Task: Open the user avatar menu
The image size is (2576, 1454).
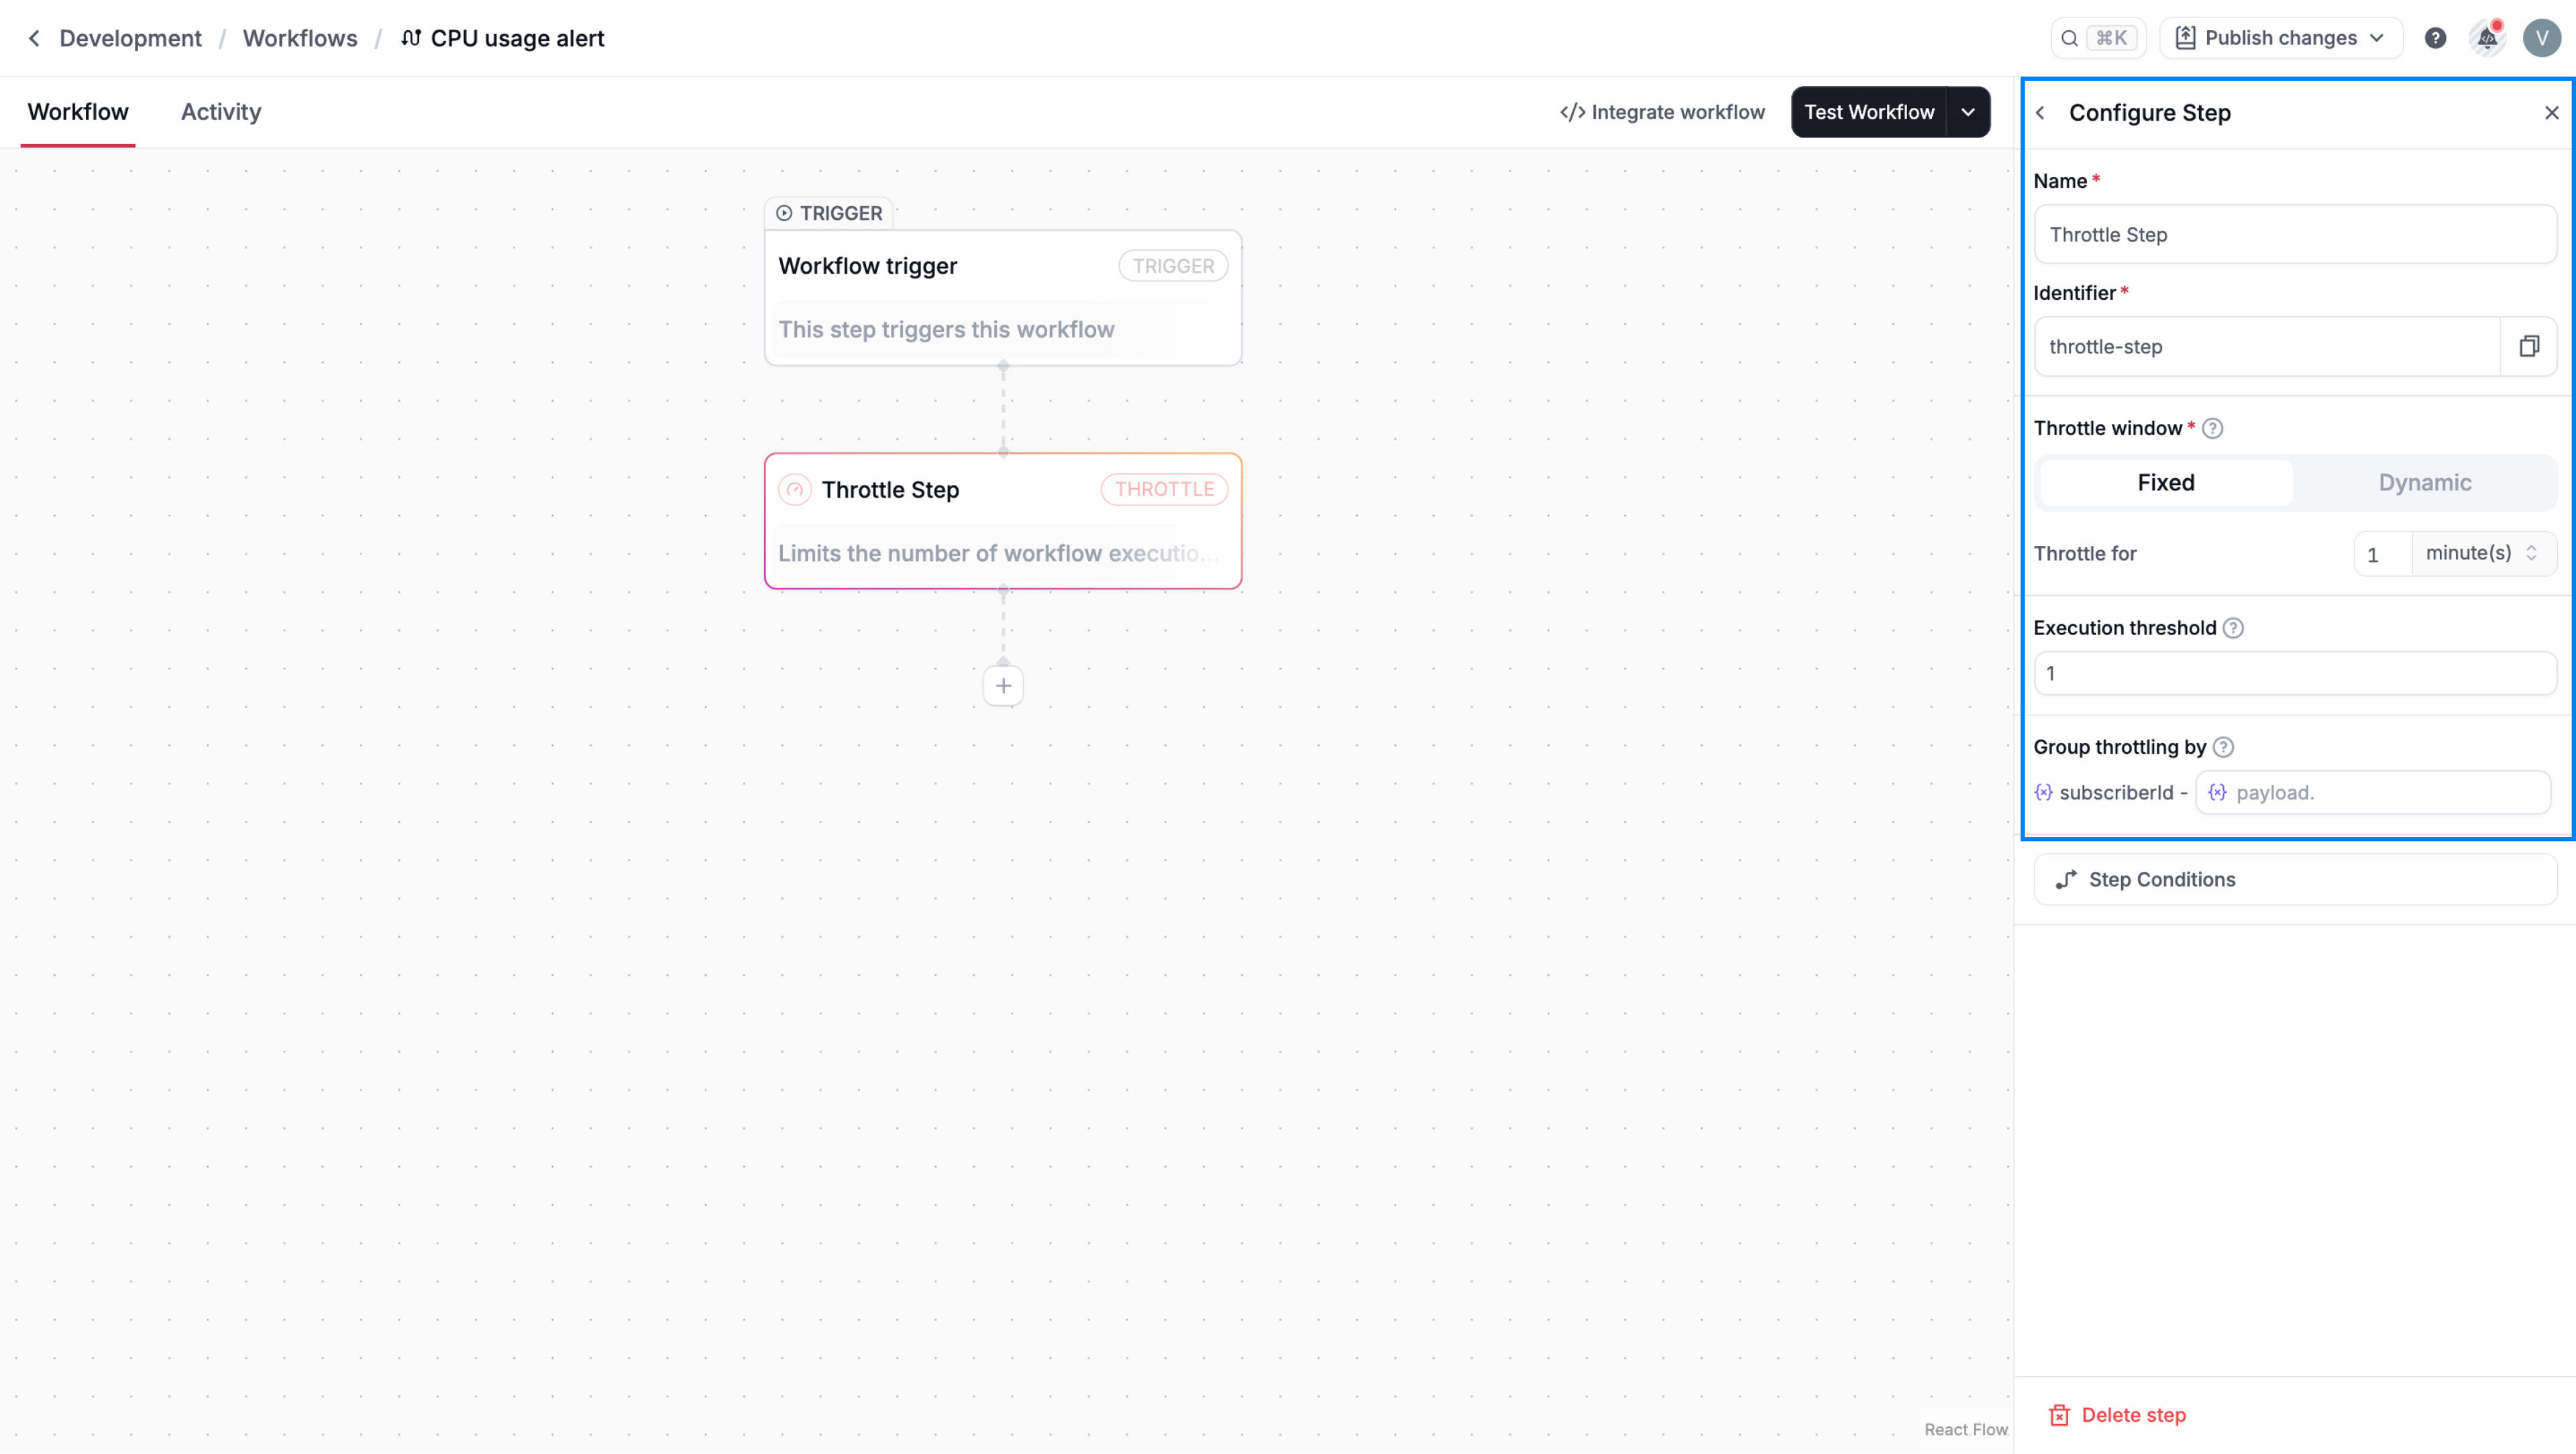Action: (x=2541, y=38)
